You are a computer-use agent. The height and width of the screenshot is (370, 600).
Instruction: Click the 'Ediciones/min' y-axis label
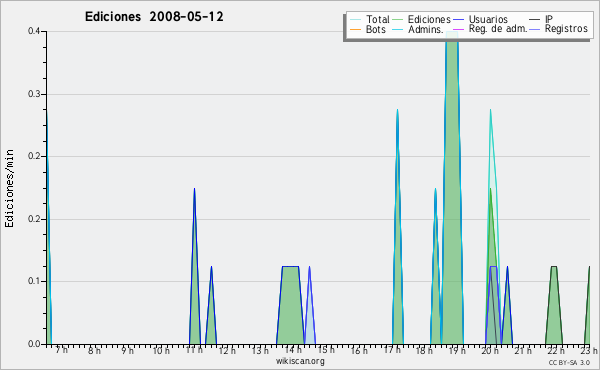9,188
